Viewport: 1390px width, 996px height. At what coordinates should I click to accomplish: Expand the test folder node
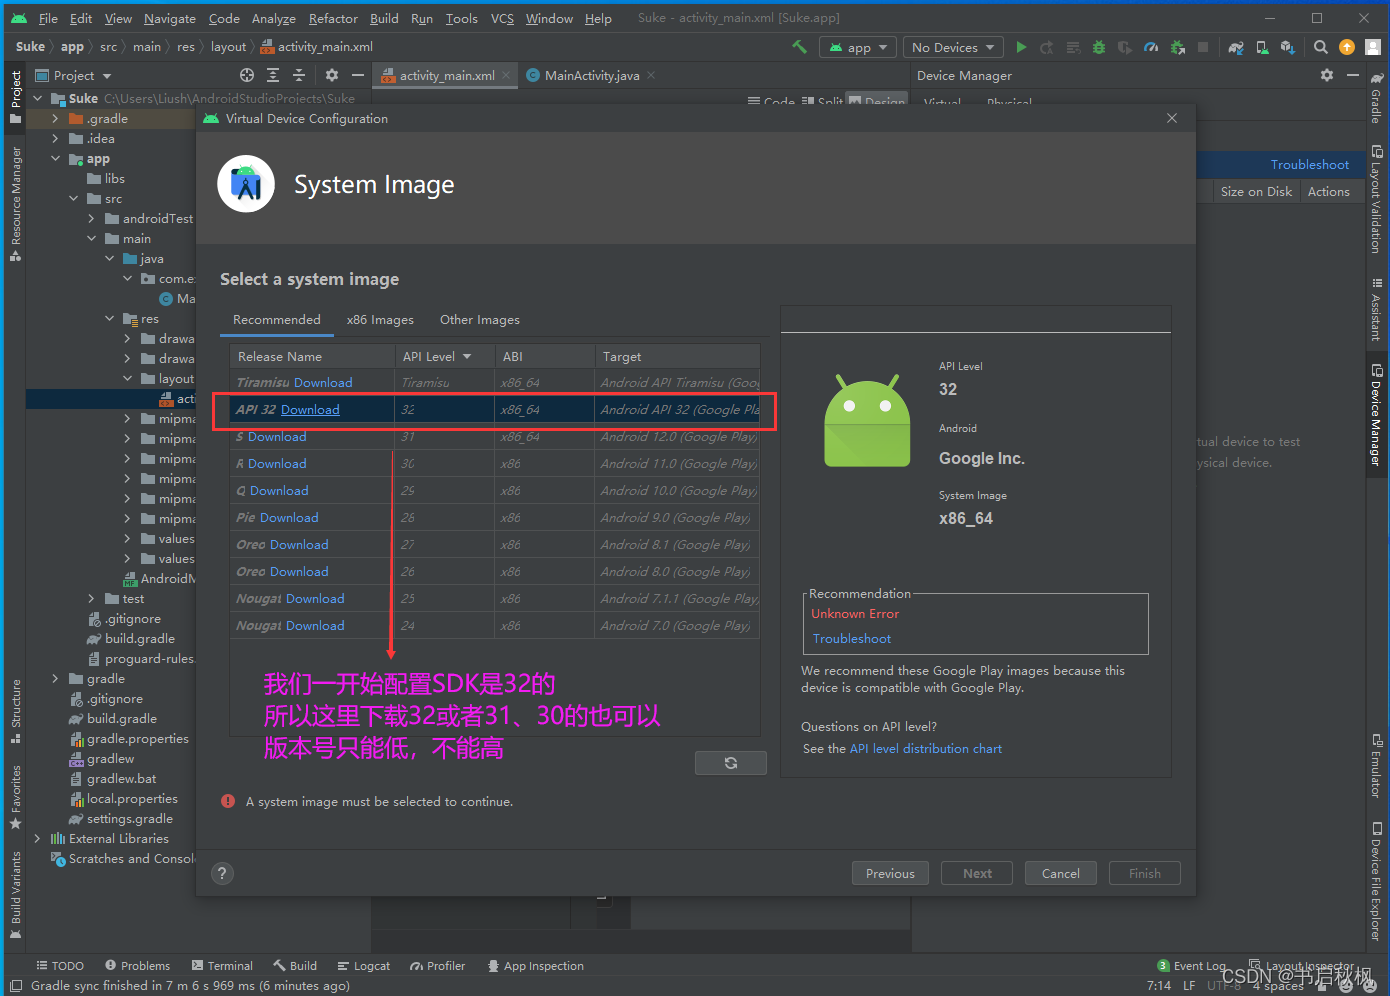pos(92,598)
